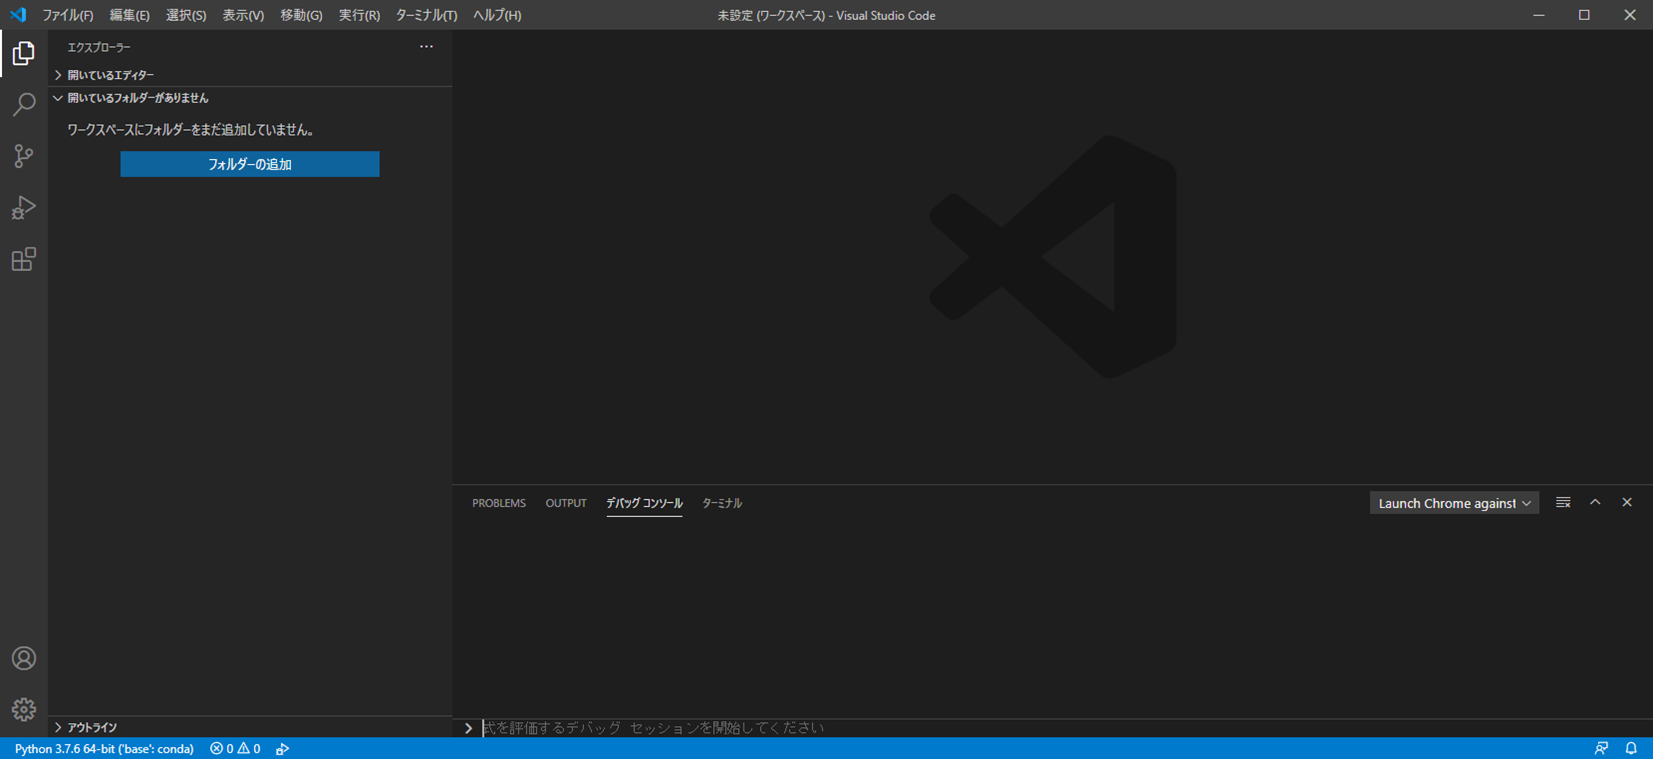The width and height of the screenshot is (1653, 759).
Task: Switch to the PROBLEMS tab
Action: point(499,503)
